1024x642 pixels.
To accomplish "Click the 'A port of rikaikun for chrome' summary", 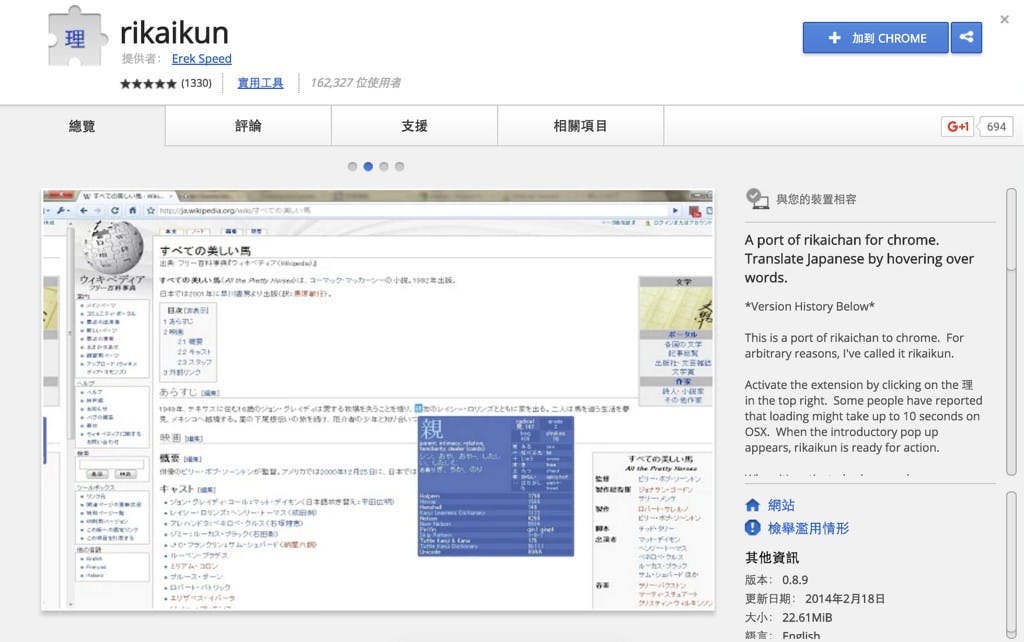I will (x=859, y=259).
